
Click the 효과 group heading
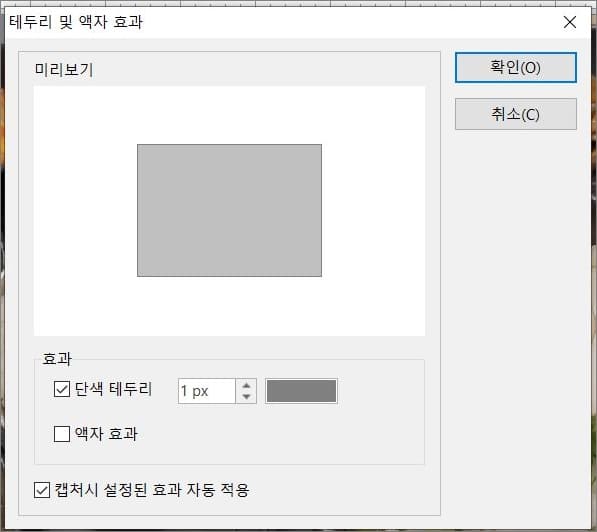[x=57, y=359]
